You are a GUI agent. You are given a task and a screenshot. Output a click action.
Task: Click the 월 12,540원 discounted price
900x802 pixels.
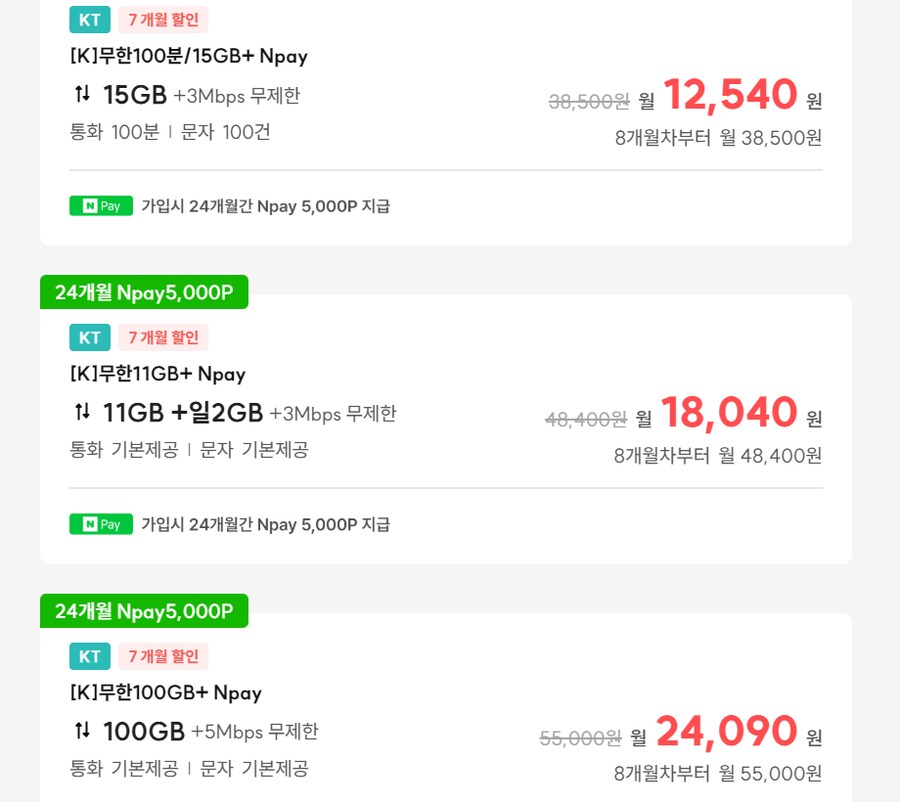click(x=730, y=93)
